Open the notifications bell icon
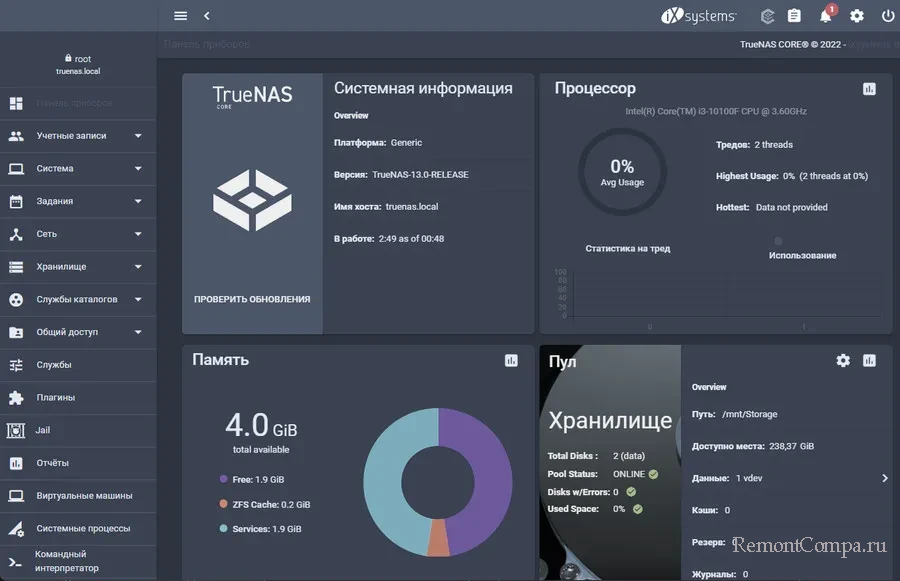900x581 pixels. pyautogui.click(x=825, y=16)
